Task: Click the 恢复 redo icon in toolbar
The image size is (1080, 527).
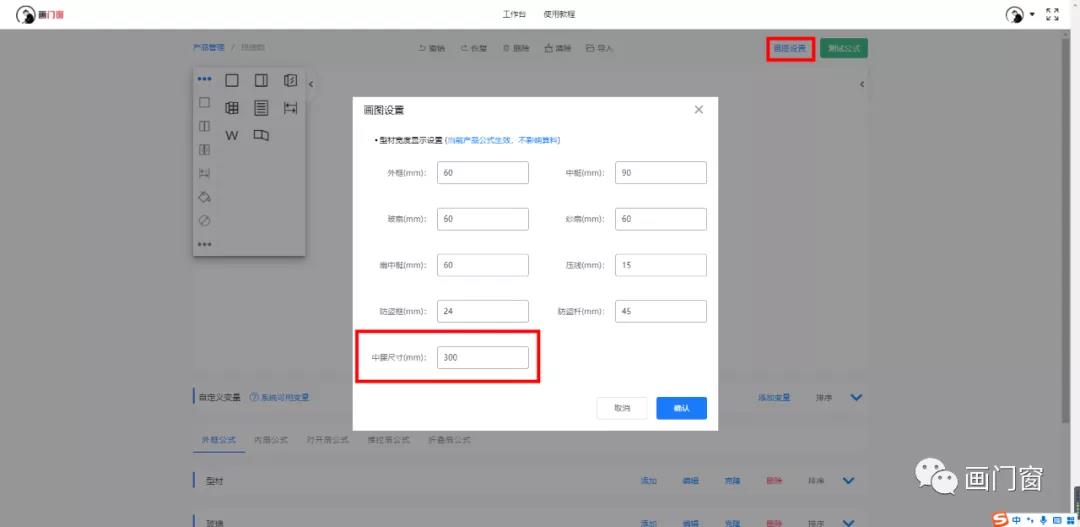Action: coord(464,48)
